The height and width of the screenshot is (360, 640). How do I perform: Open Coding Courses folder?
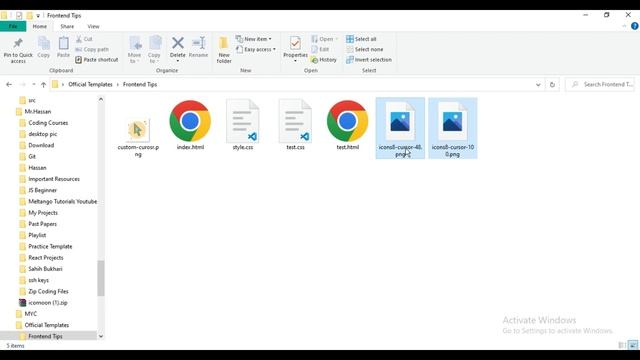44,123
